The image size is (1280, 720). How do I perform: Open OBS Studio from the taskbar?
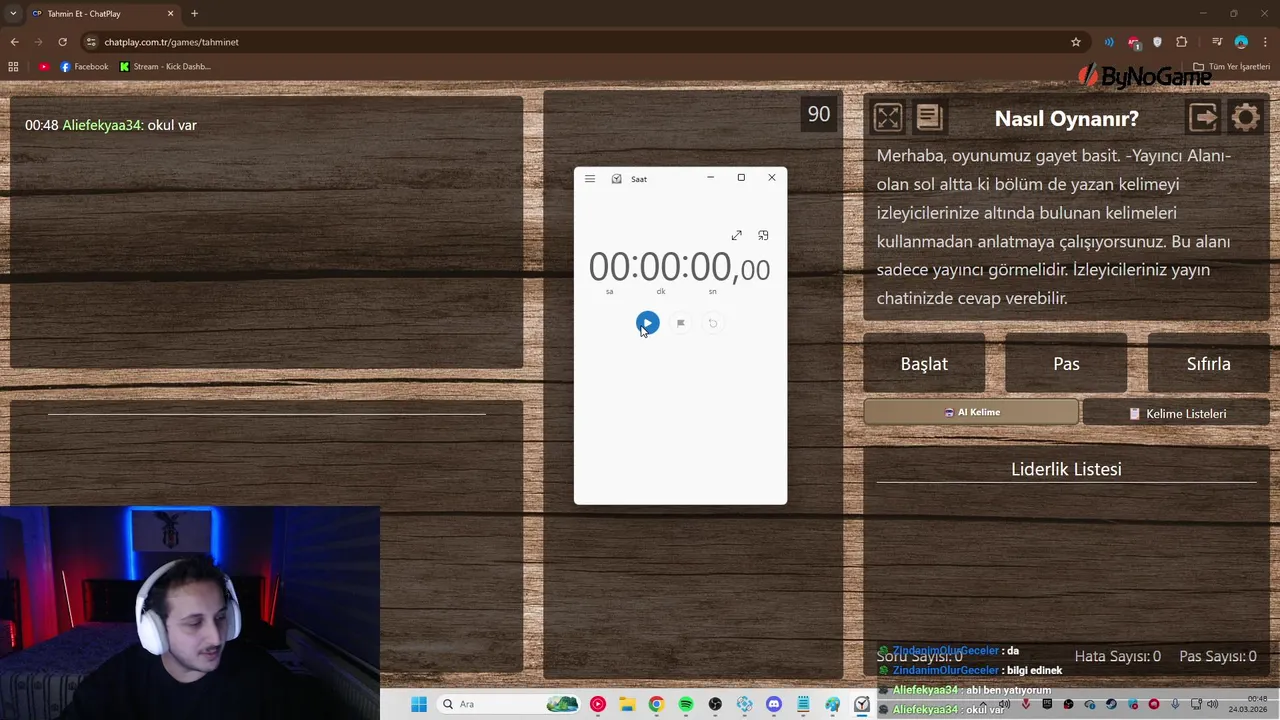[x=715, y=704]
